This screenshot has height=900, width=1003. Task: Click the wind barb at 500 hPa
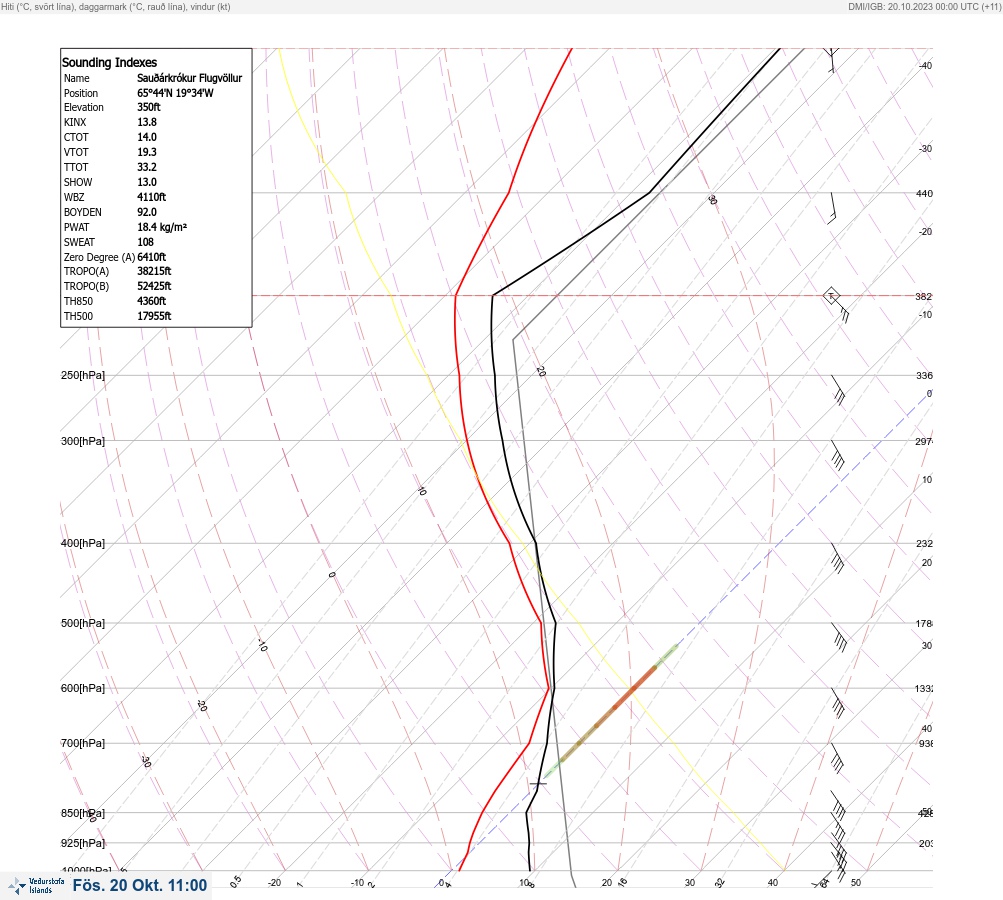pos(839,637)
